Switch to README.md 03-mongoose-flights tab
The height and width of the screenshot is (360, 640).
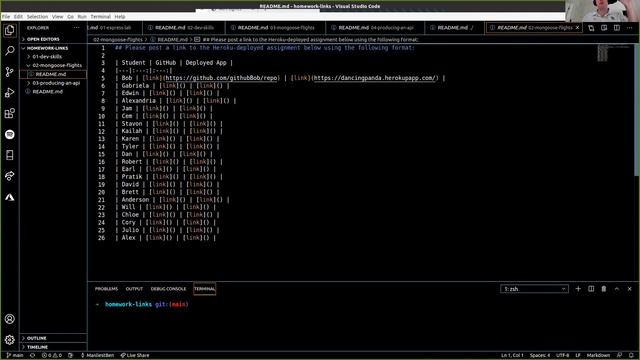click(276, 28)
